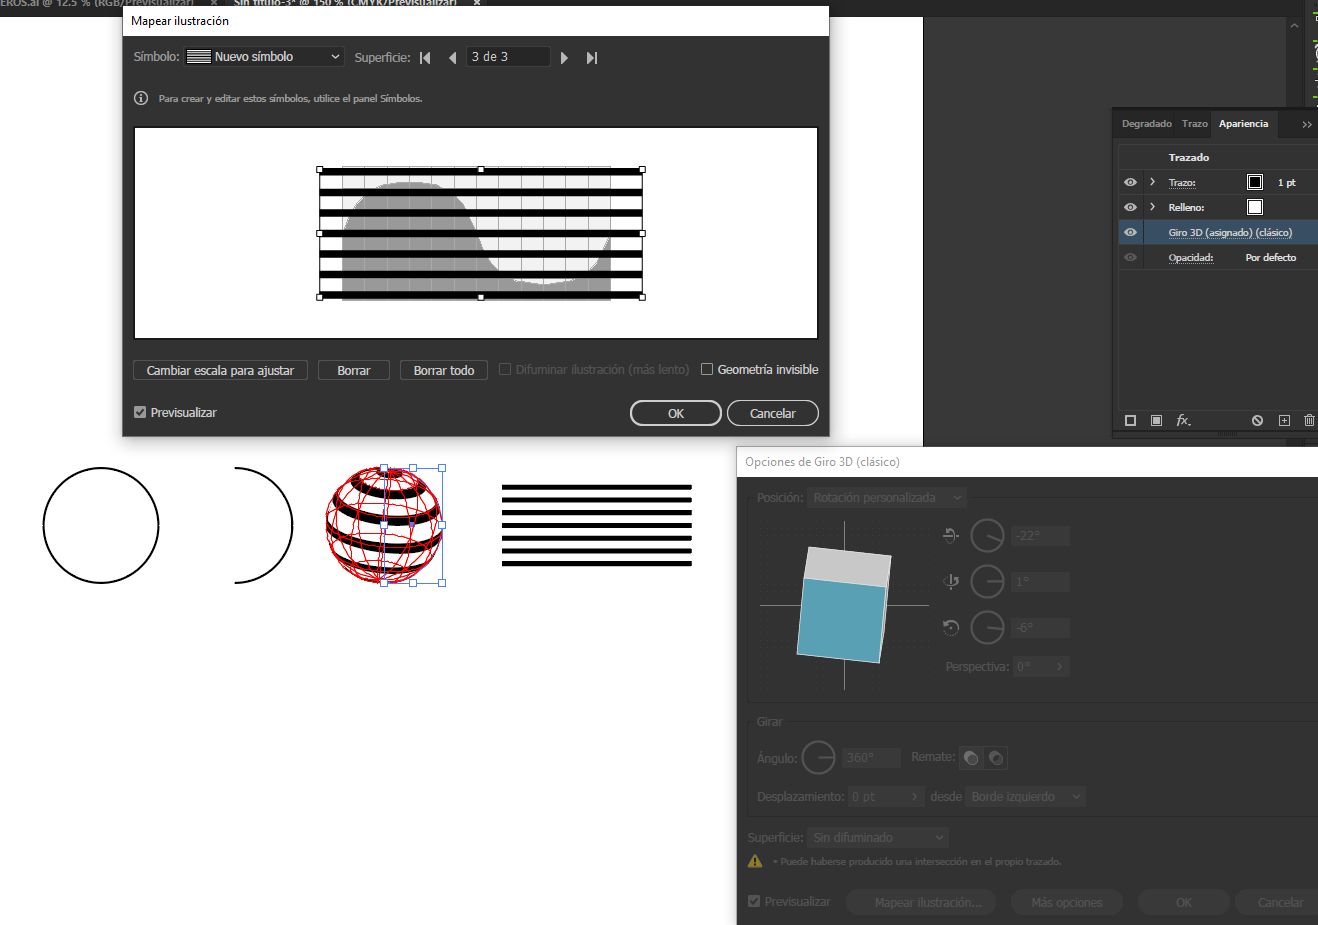Select the half-circle arc on canvas
The height and width of the screenshot is (925, 1318).
click(x=264, y=525)
